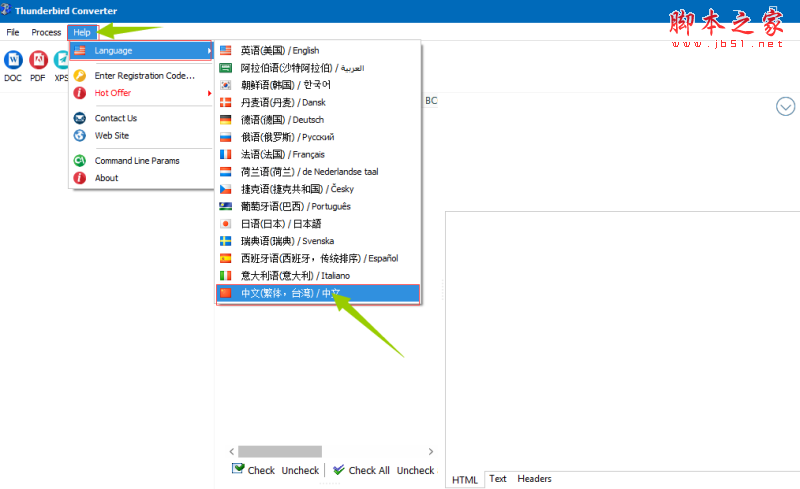Click the Sweden flag icon
Screen dimensions: 800x489
click(x=226, y=241)
